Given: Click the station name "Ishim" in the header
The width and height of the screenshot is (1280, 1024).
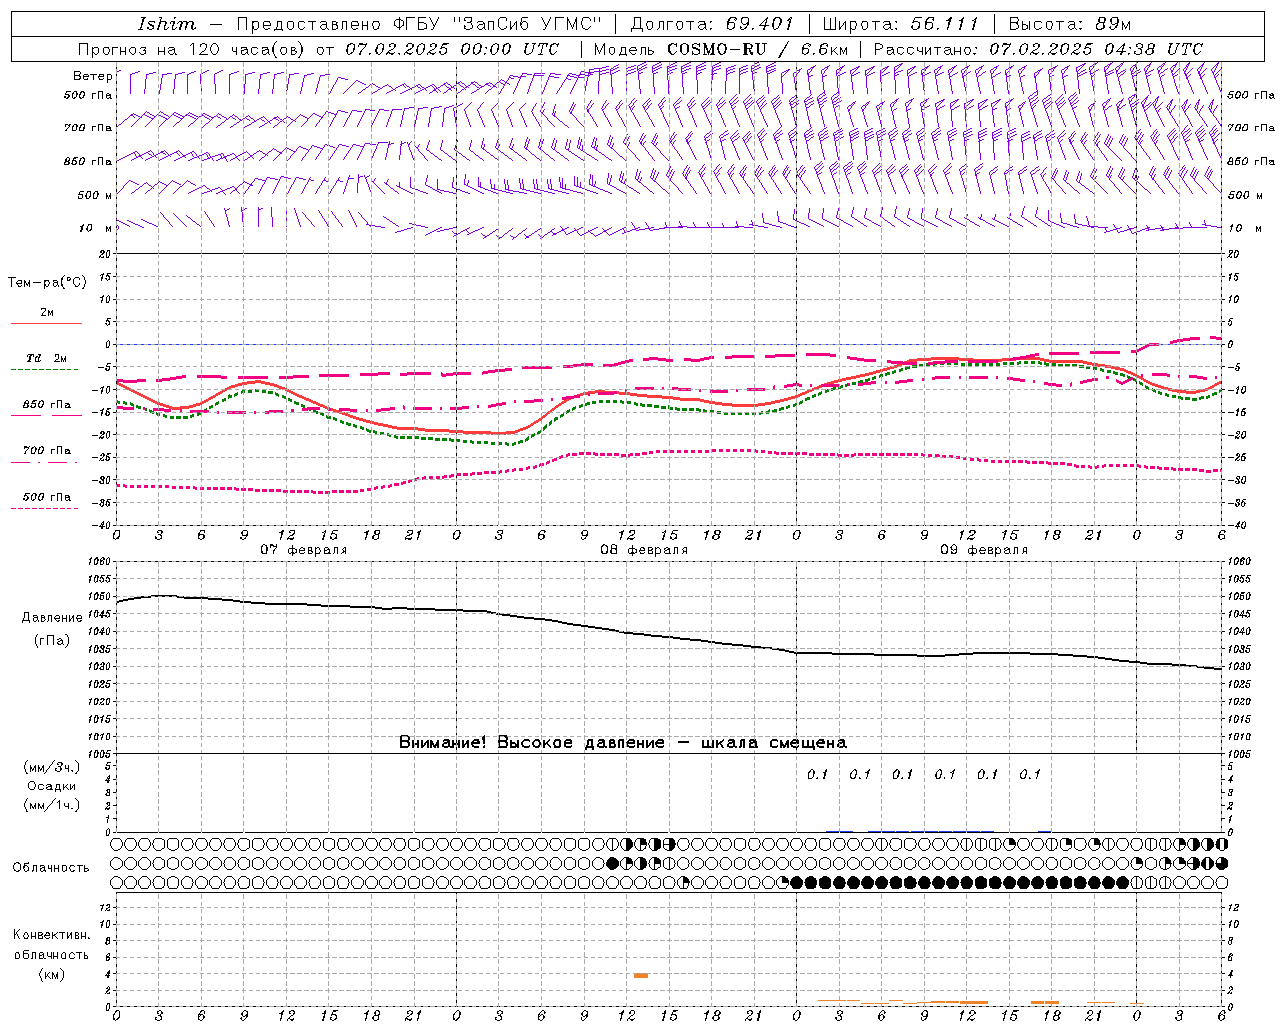Looking at the screenshot, I should coord(166,24).
